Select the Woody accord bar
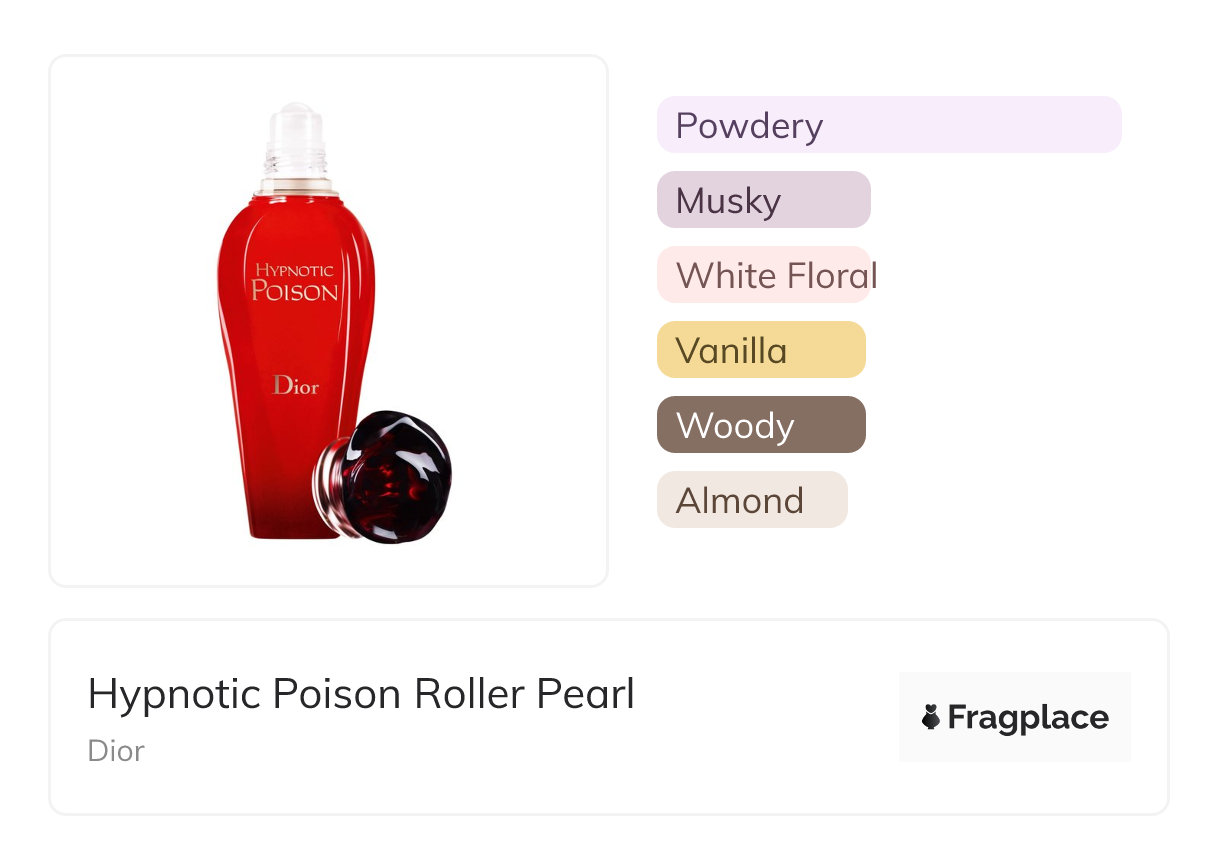The height and width of the screenshot is (864, 1218). click(761, 425)
